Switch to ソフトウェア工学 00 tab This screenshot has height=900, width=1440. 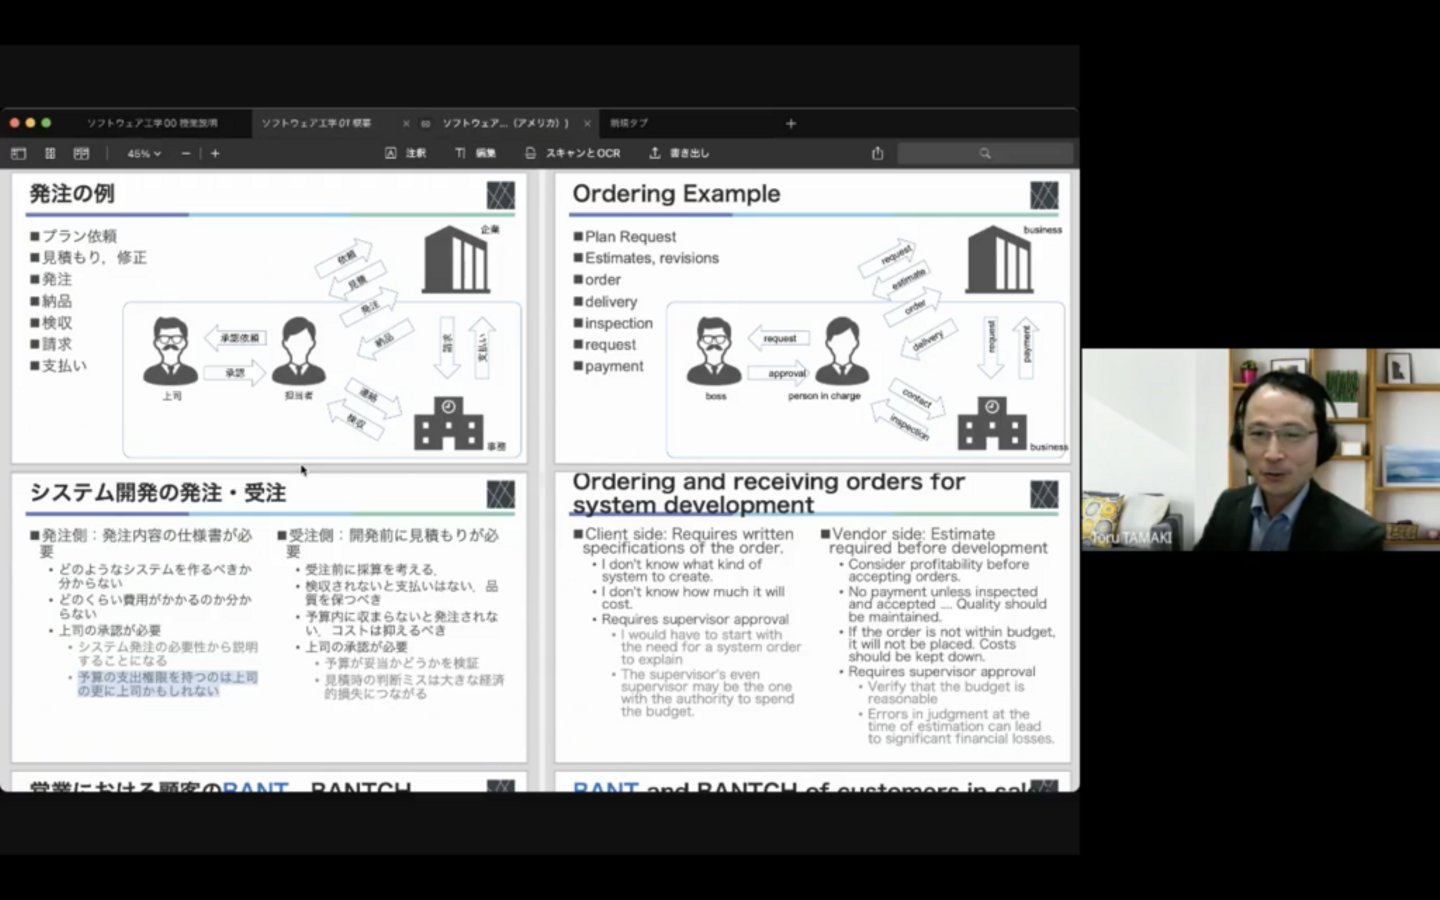pos(152,123)
